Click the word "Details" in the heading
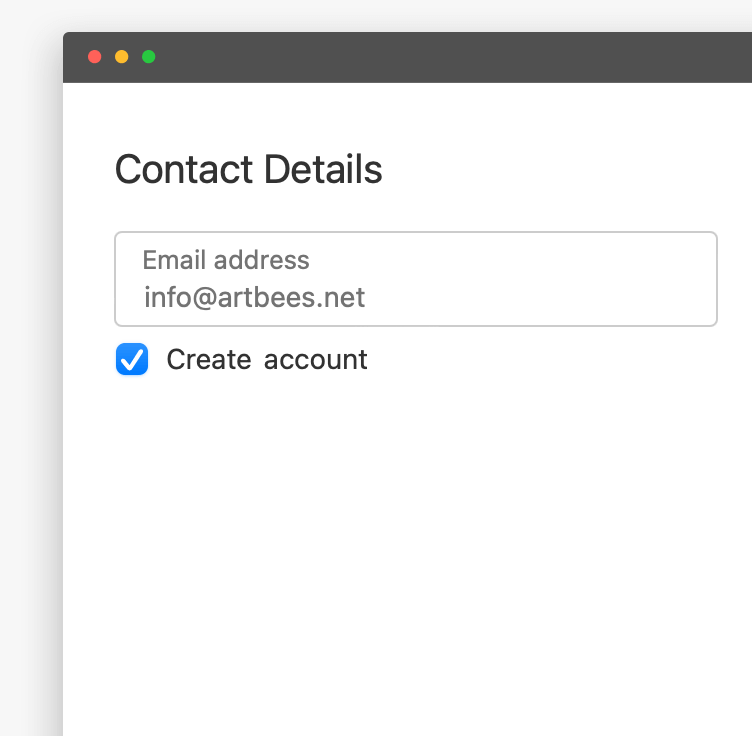 (323, 169)
